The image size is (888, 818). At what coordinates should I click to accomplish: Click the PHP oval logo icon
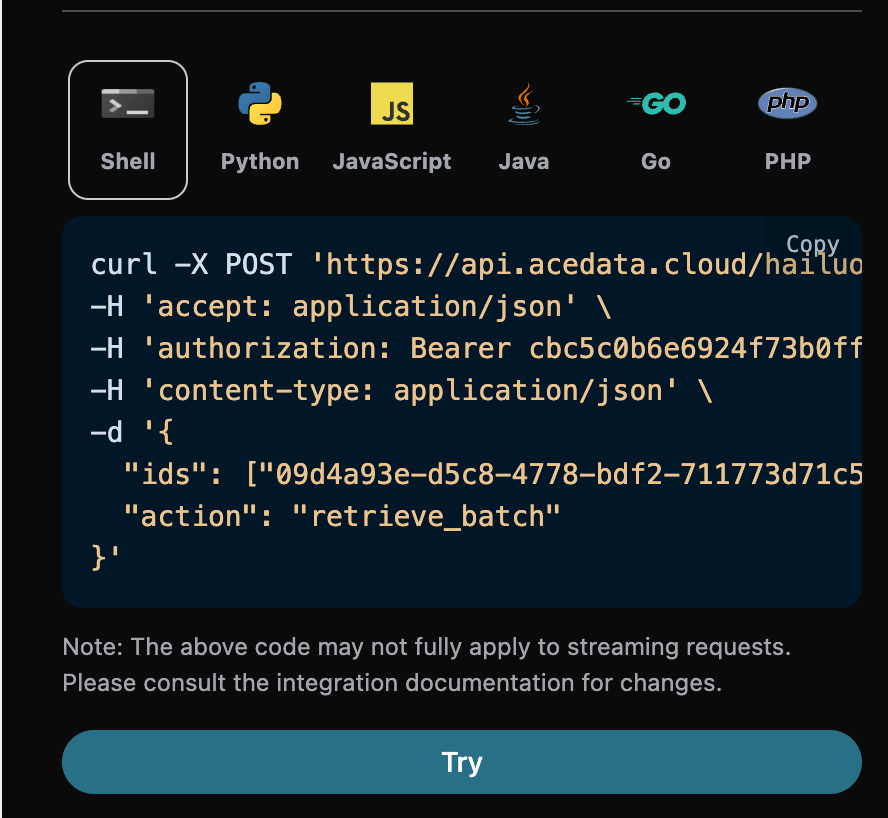787,103
